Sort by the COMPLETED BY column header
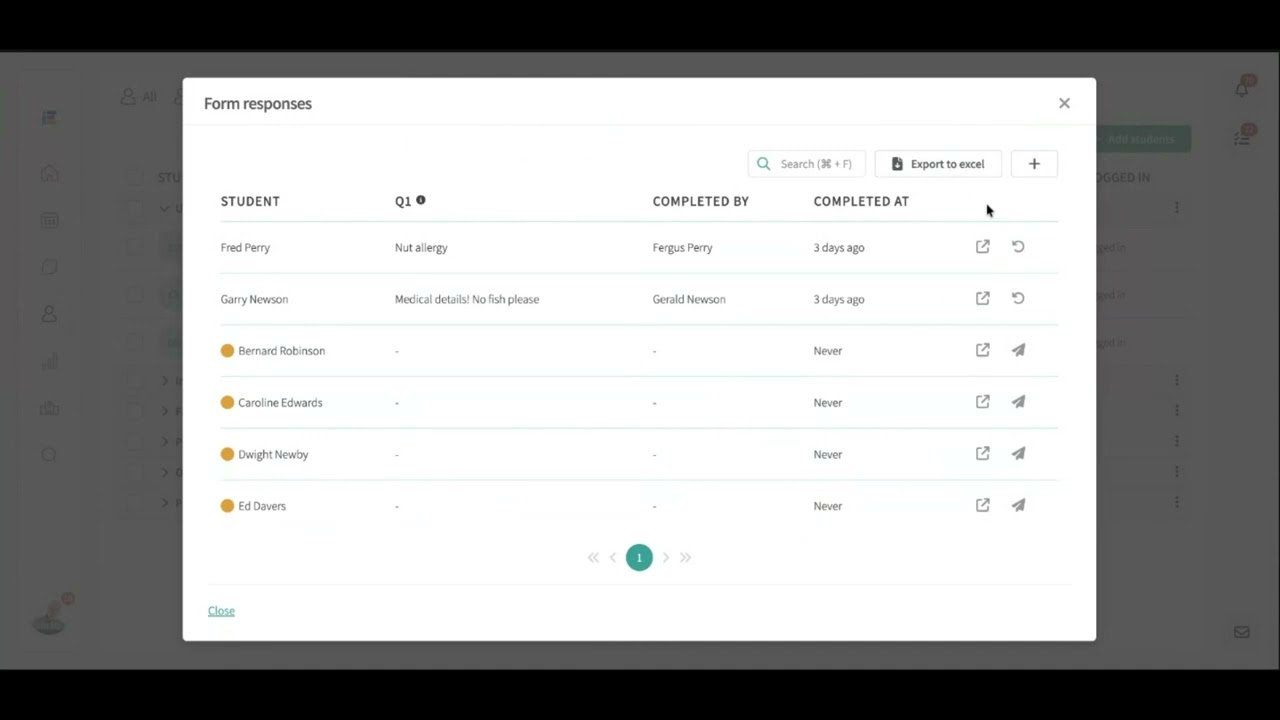This screenshot has height=720, width=1280. coord(700,201)
